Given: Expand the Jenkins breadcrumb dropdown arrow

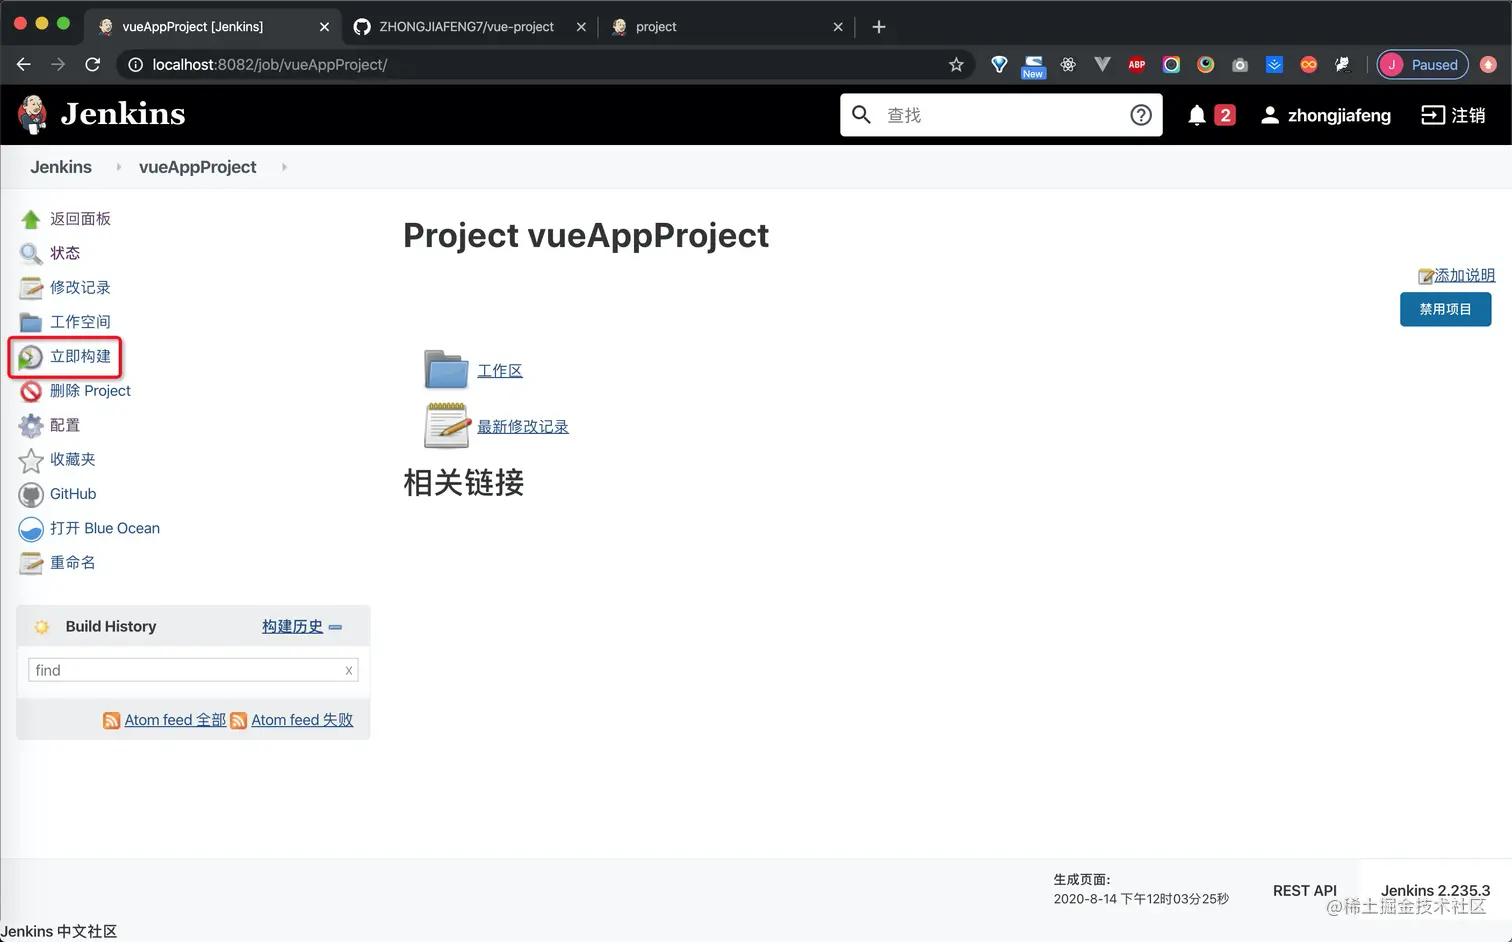Looking at the screenshot, I should pyautogui.click(x=118, y=167).
